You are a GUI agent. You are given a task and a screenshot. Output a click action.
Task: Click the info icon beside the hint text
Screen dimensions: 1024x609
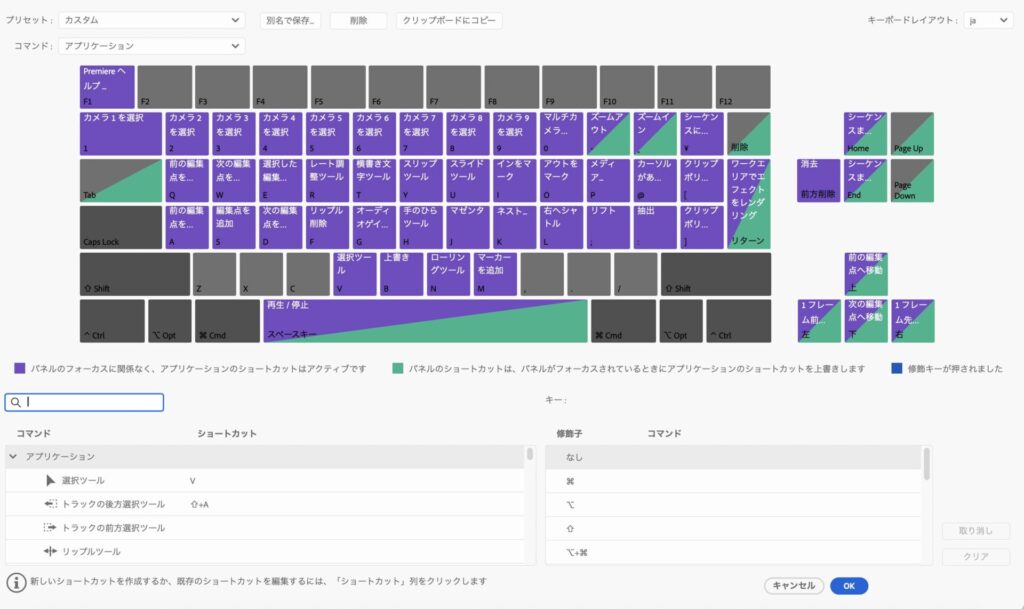(16, 582)
